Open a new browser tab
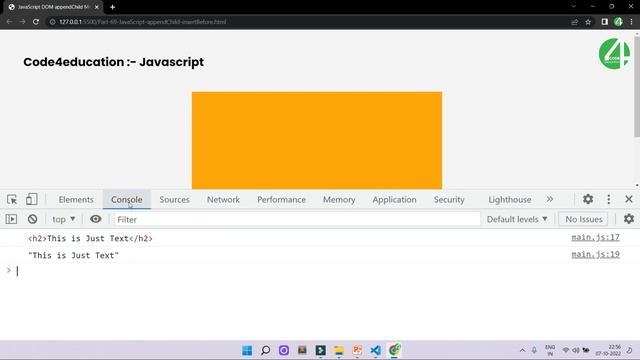The width and height of the screenshot is (640, 360). (x=112, y=7)
